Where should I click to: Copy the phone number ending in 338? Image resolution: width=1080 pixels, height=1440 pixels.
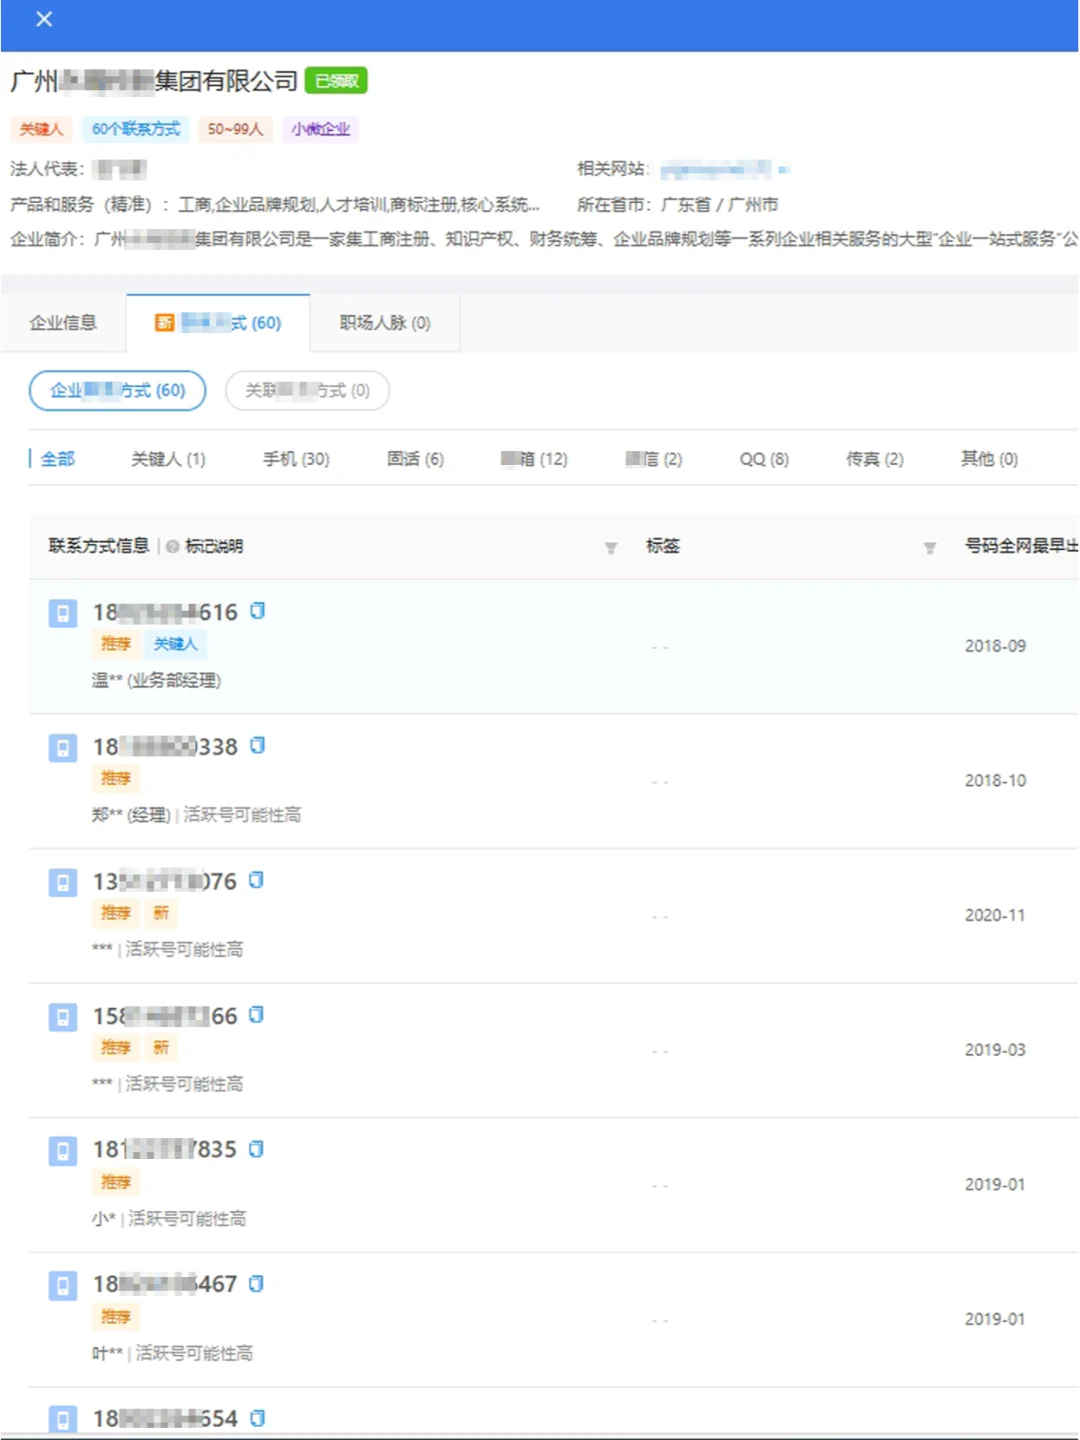tap(257, 746)
